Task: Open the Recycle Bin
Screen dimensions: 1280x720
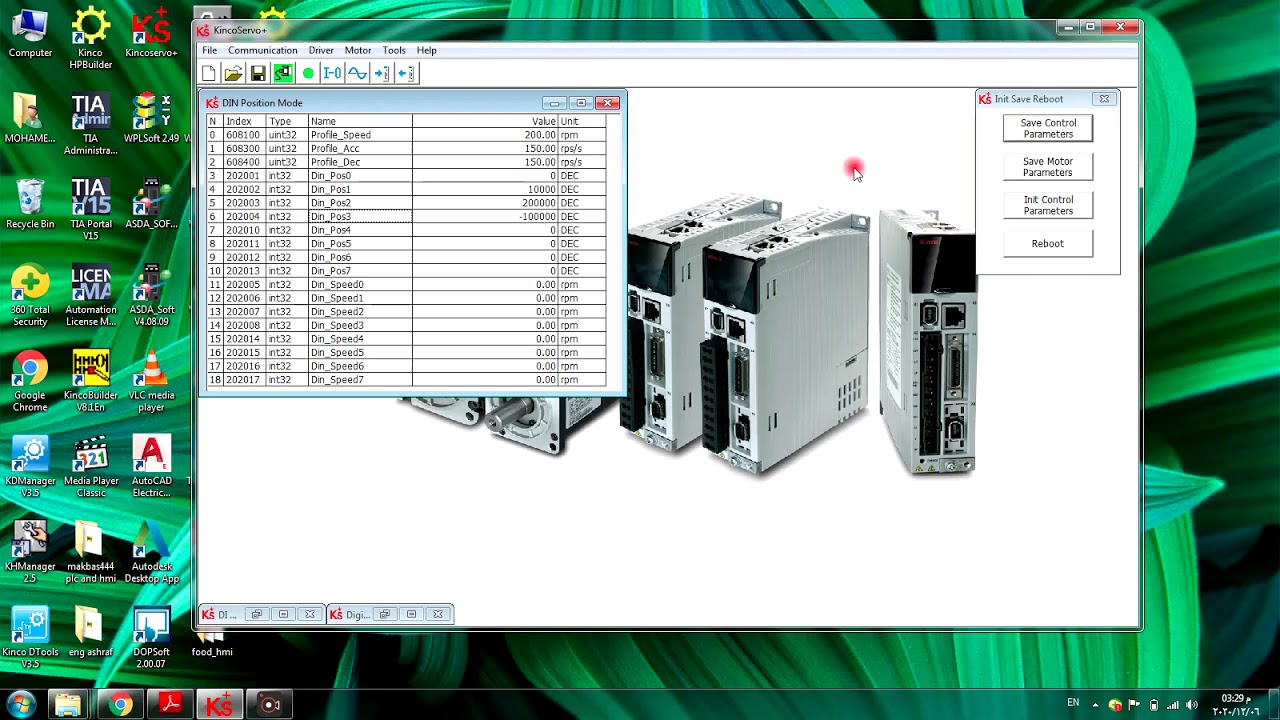Action: [x=30, y=204]
